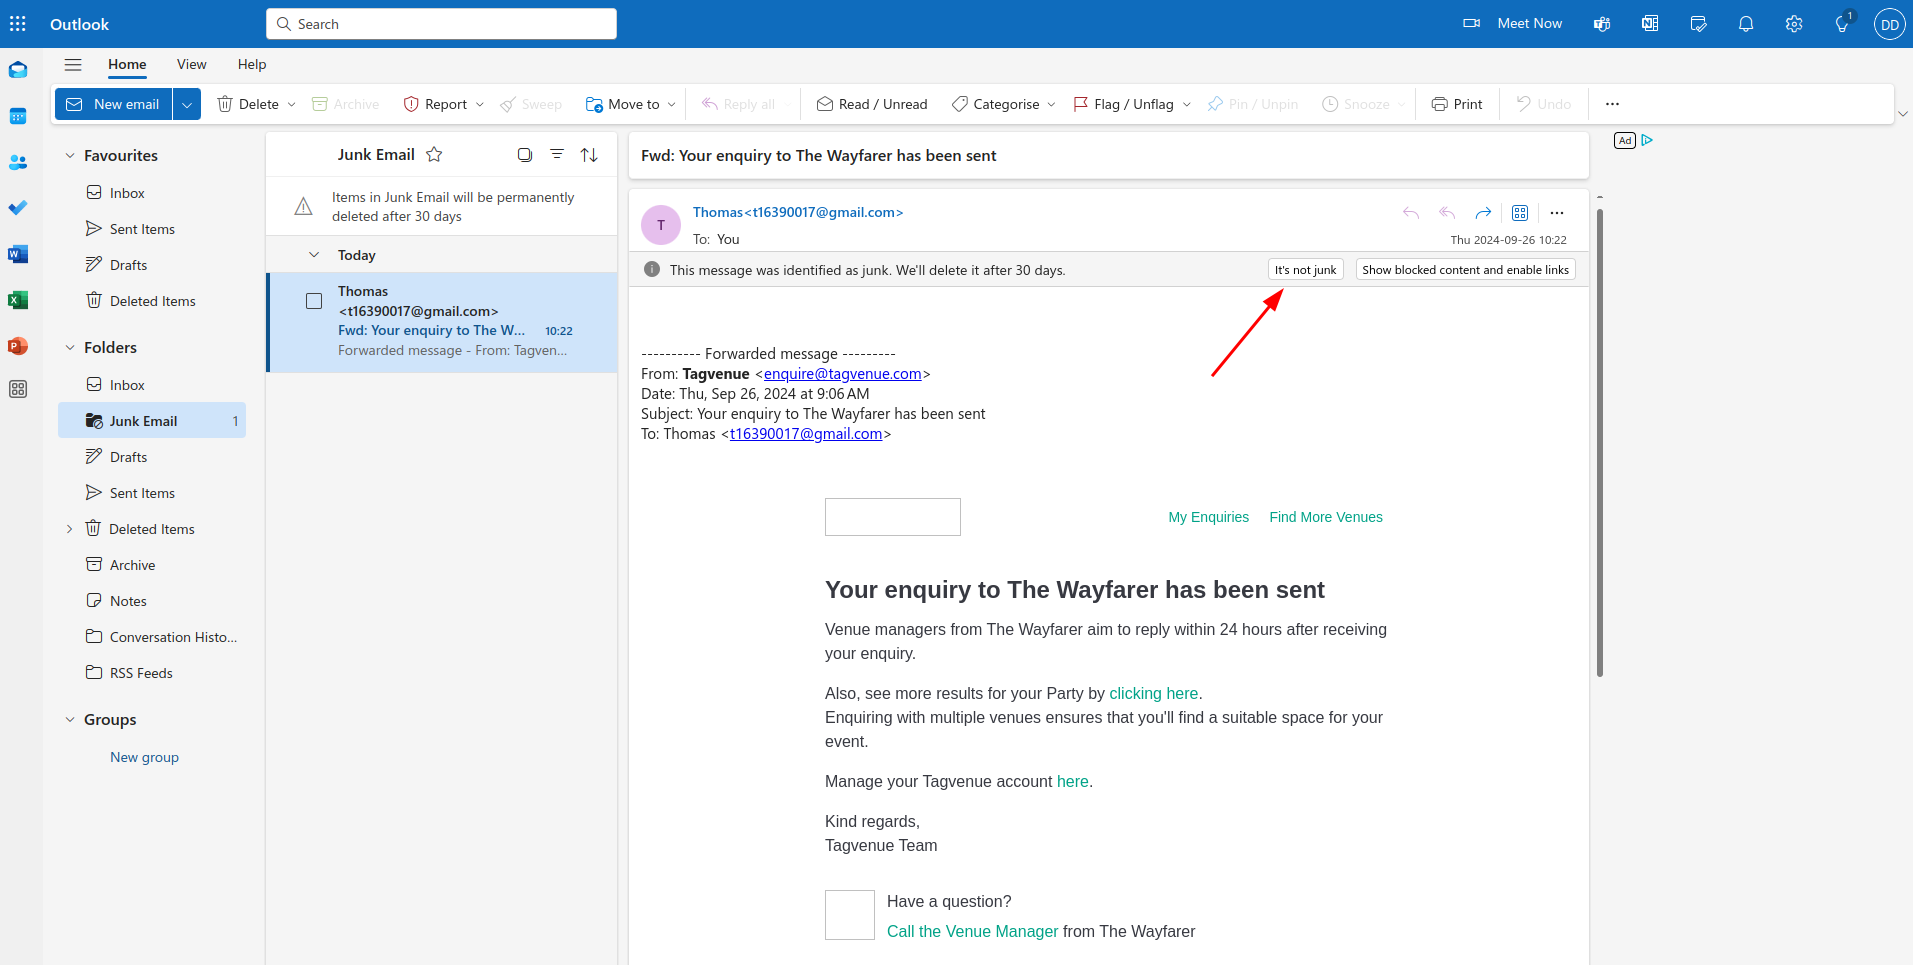This screenshot has width=1913, height=965.
Task: Open Archive folder
Action: click(152, 565)
